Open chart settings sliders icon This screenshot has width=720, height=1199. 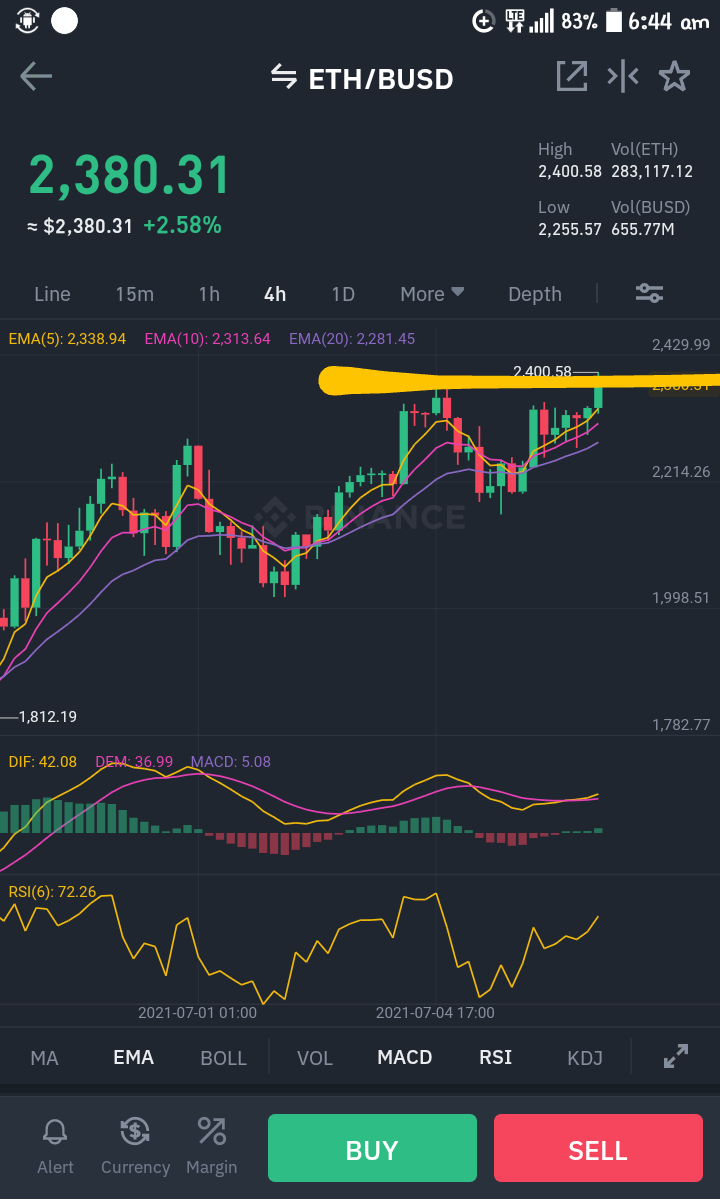tap(650, 293)
